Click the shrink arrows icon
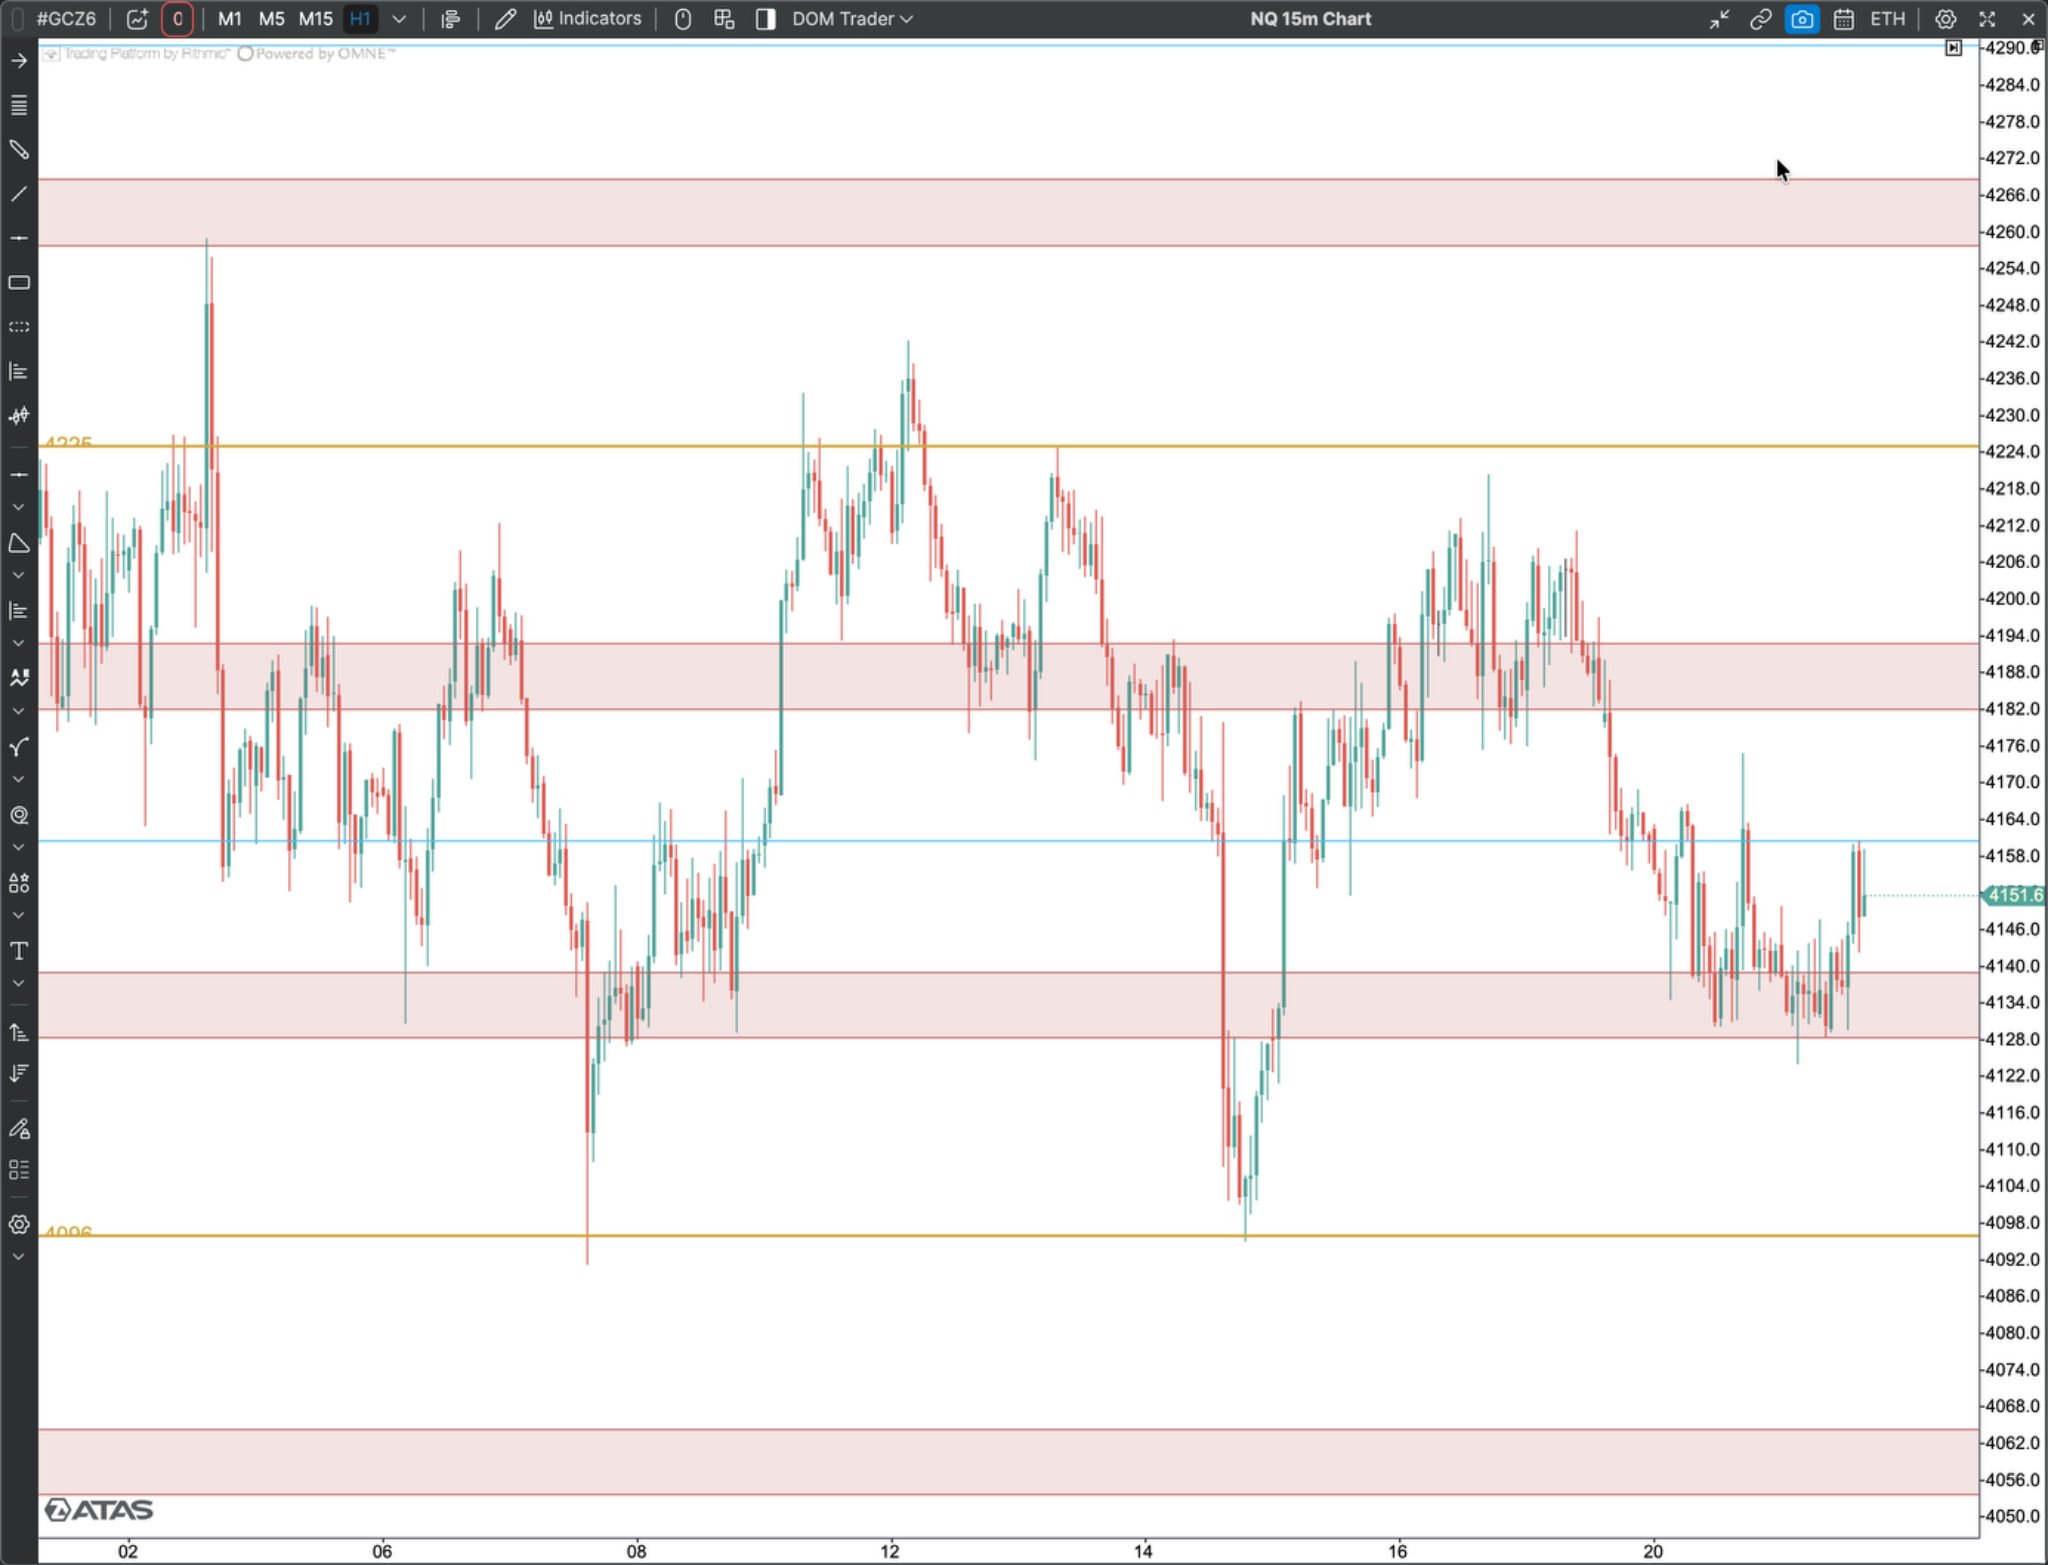The width and height of the screenshot is (2048, 1565). (x=1719, y=19)
